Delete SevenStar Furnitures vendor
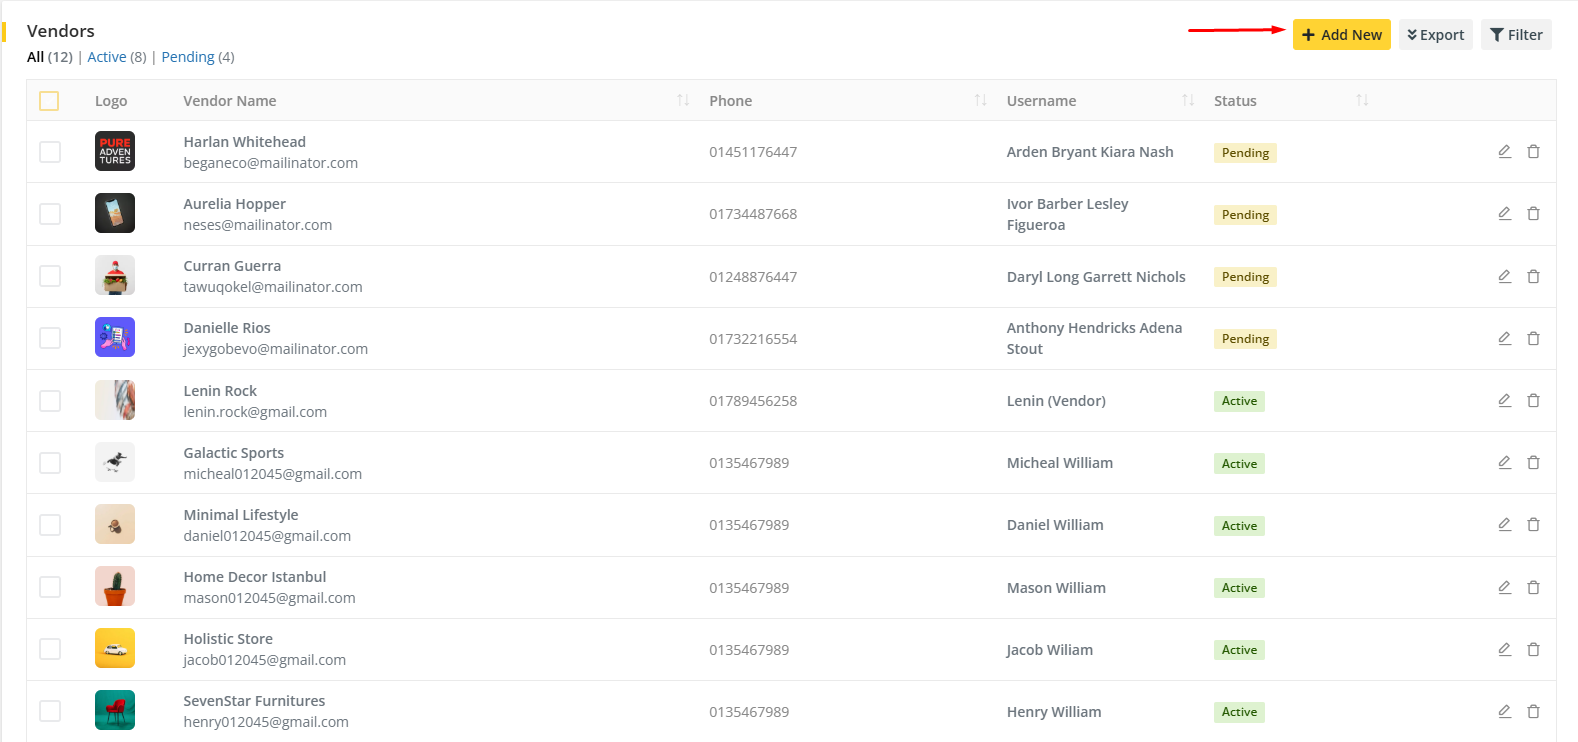This screenshot has width=1578, height=742. 1533,712
